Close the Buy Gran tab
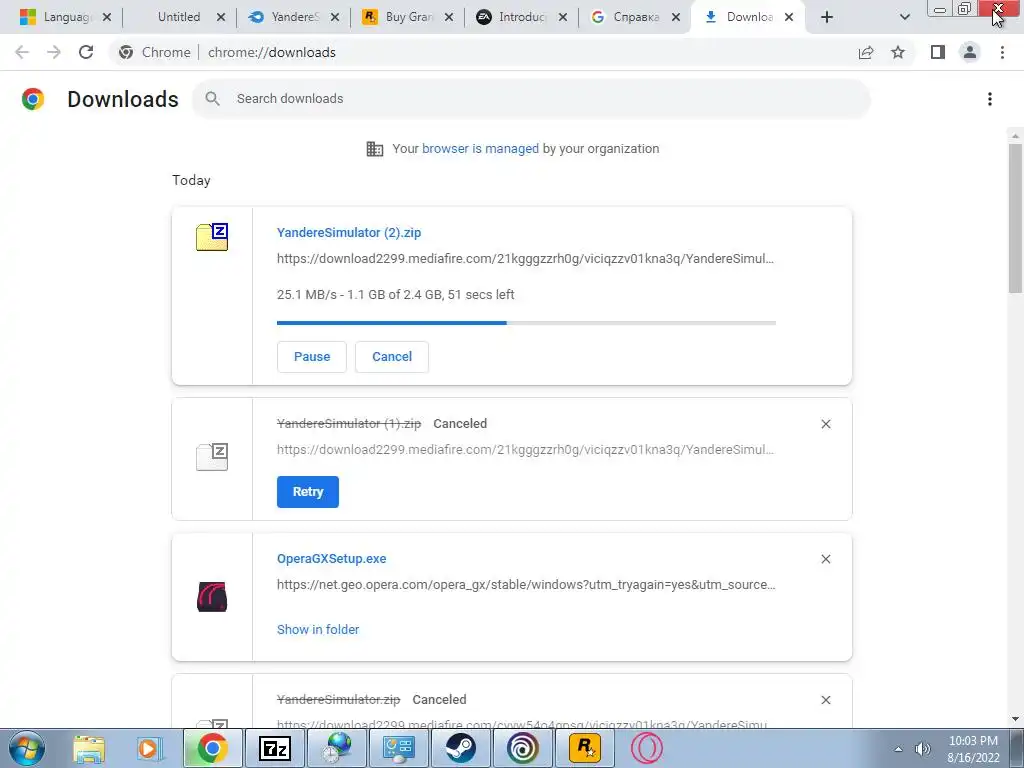The height and width of the screenshot is (768, 1024). coord(449,17)
